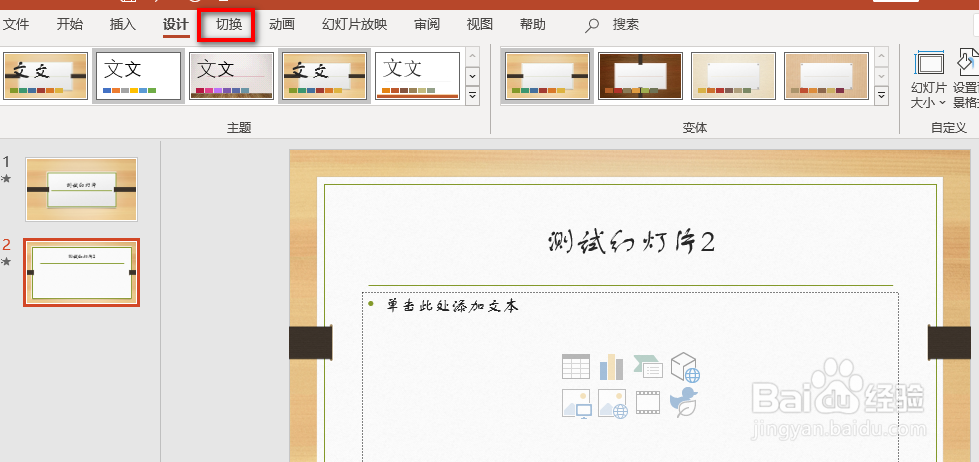Open the 审阅 ribbon tab
The image size is (979, 462).
(427, 25)
